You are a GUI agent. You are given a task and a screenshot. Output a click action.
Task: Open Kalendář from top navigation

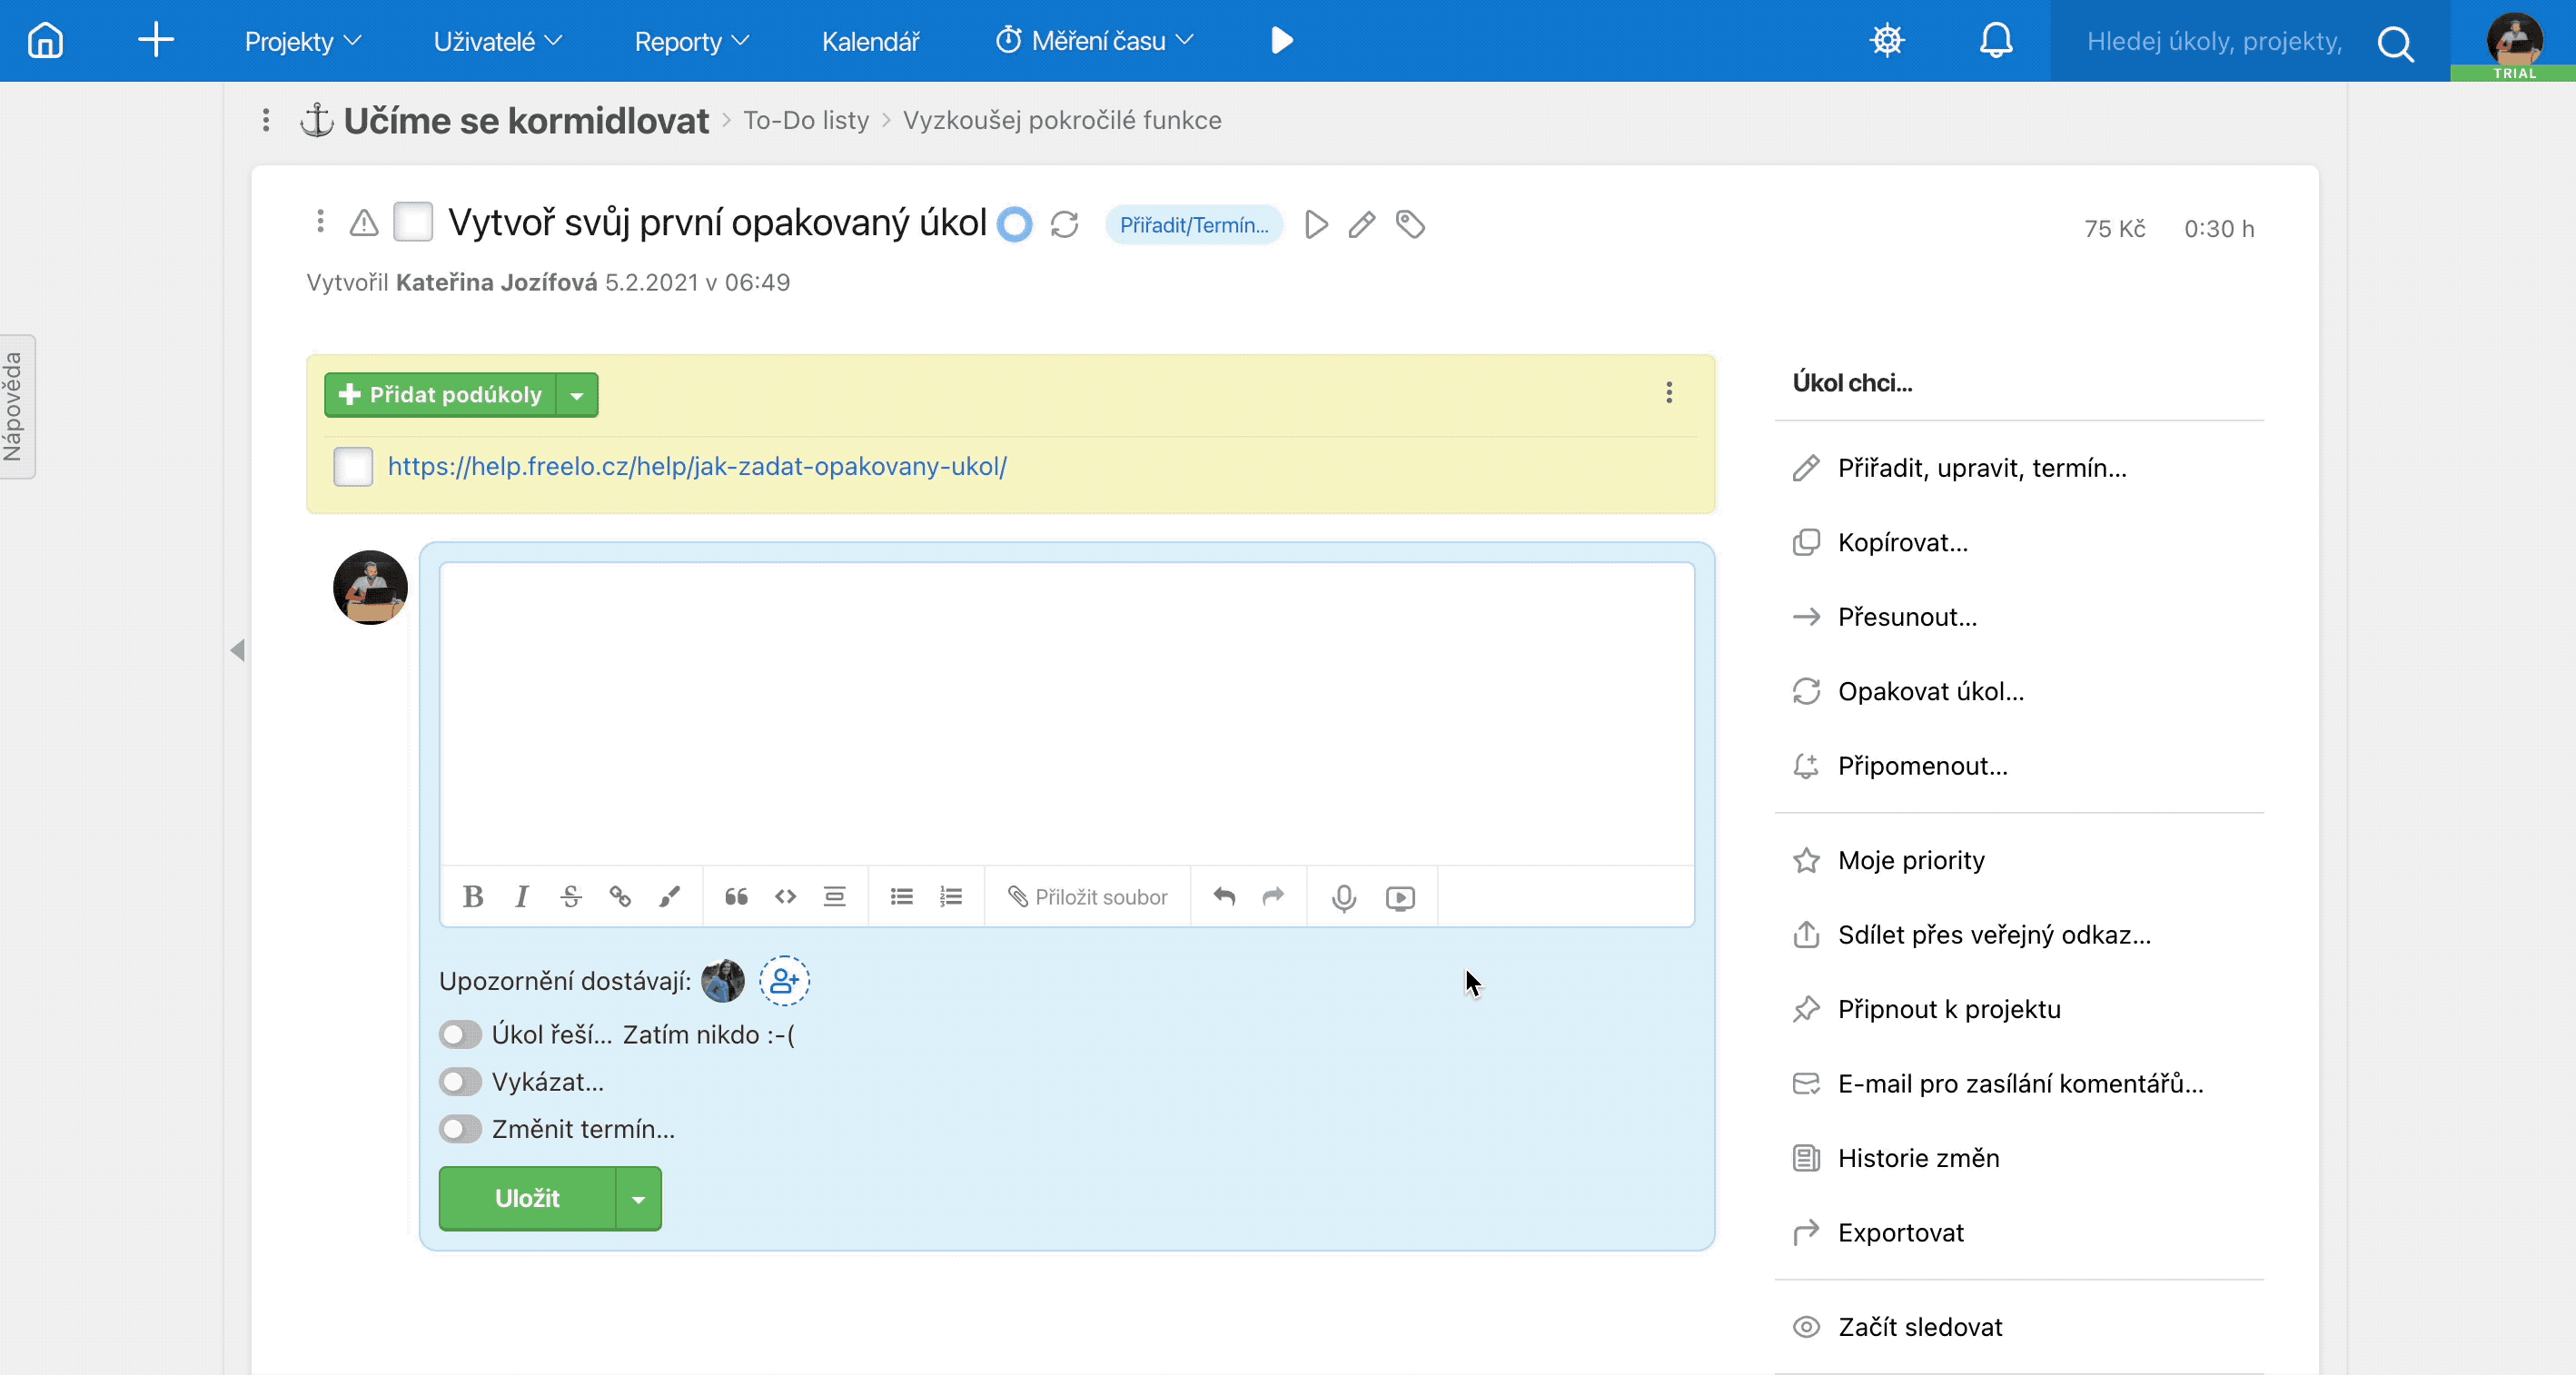click(870, 41)
